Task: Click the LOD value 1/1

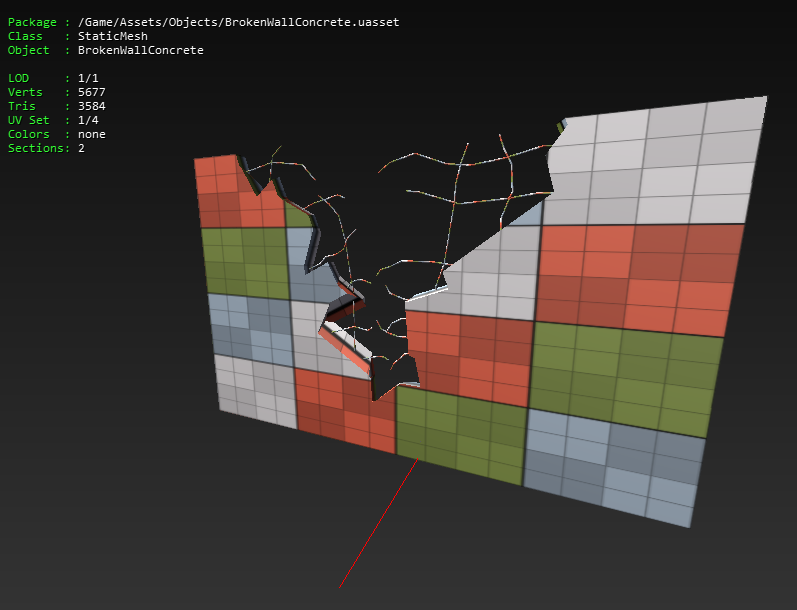Action: tap(88, 78)
